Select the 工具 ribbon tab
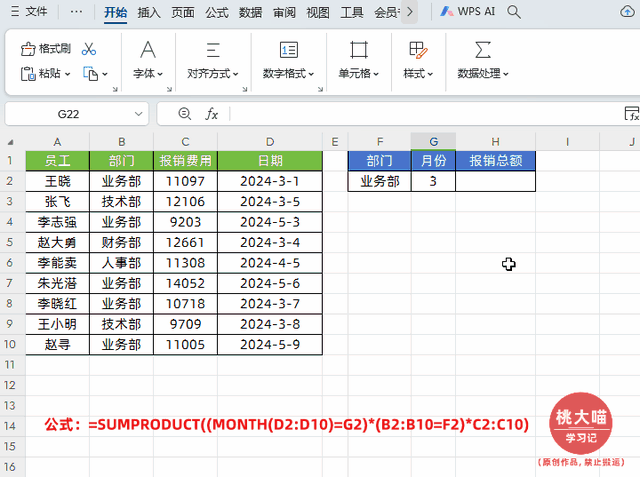The height and width of the screenshot is (477, 640). [x=352, y=12]
